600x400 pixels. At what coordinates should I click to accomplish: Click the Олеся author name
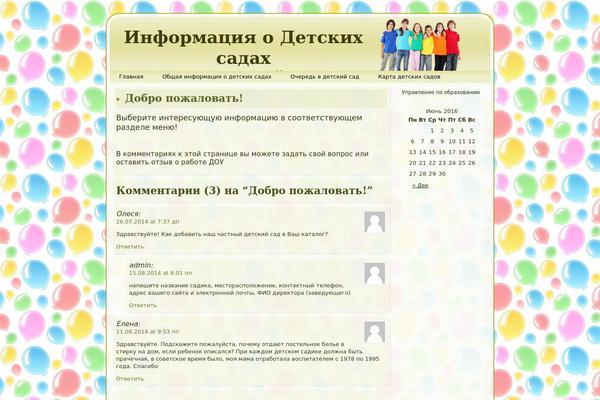128,214
